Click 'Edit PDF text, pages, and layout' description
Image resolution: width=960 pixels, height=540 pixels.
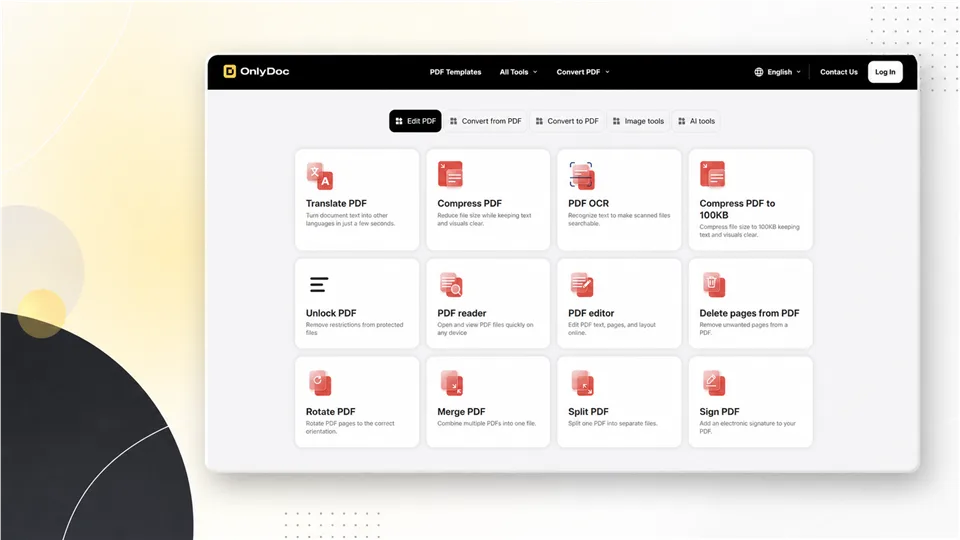click(612, 329)
